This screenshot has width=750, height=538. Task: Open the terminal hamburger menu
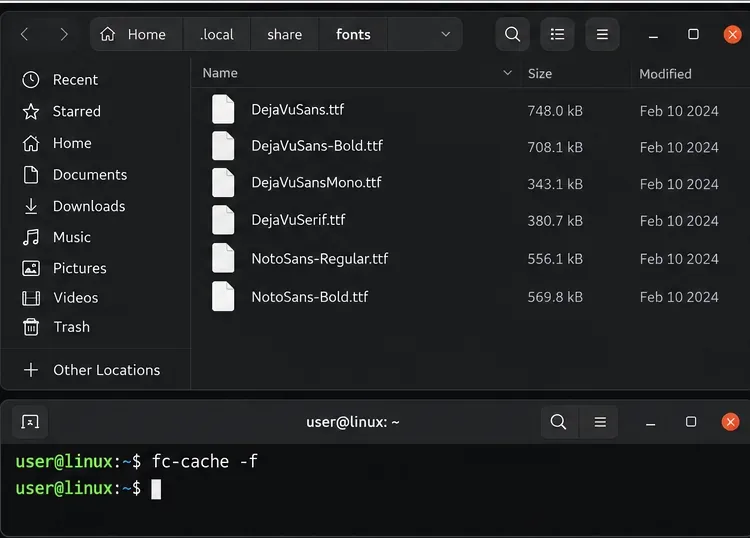[x=600, y=422]
